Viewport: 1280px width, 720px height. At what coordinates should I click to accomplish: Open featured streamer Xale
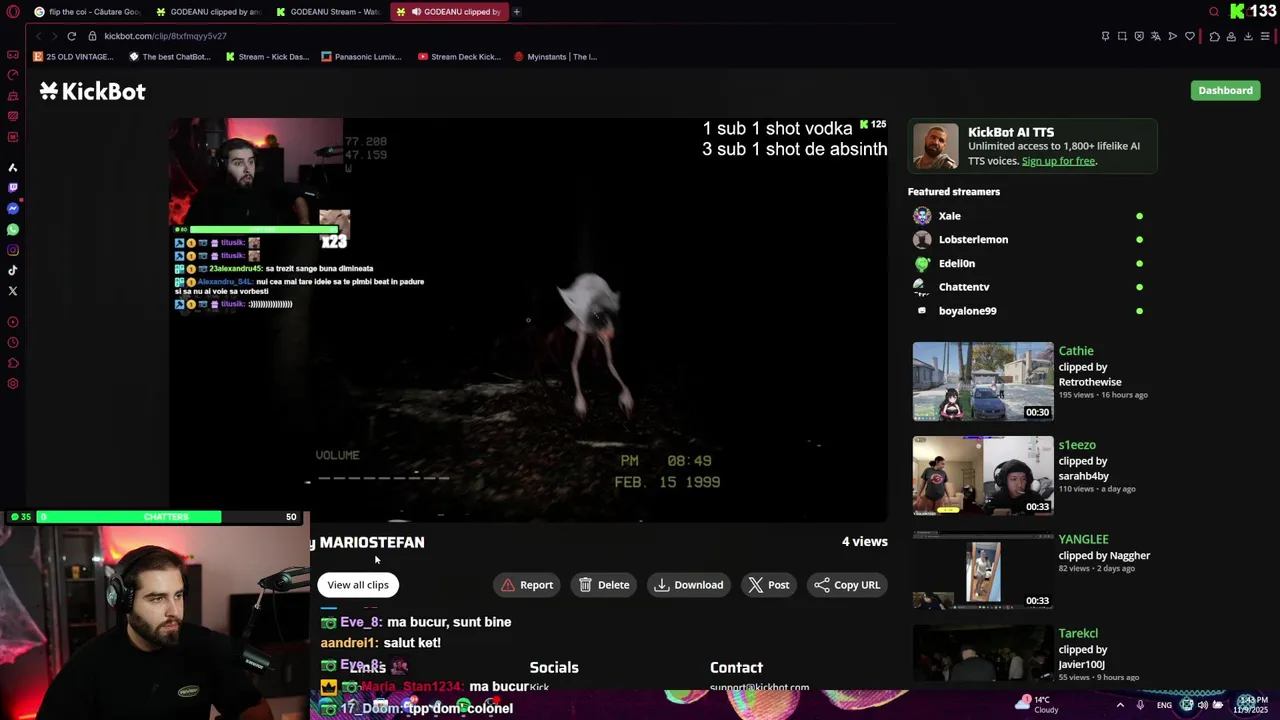949,216
